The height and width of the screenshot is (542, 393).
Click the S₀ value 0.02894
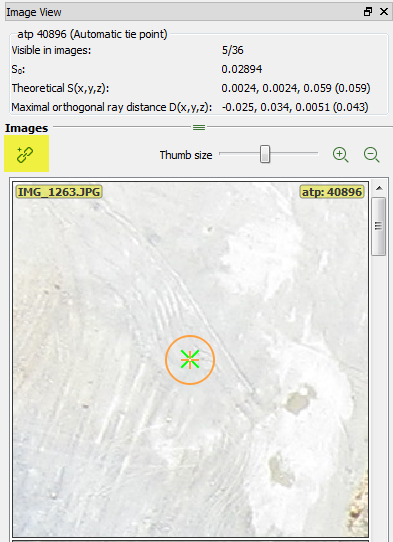[x=242, y=69]
